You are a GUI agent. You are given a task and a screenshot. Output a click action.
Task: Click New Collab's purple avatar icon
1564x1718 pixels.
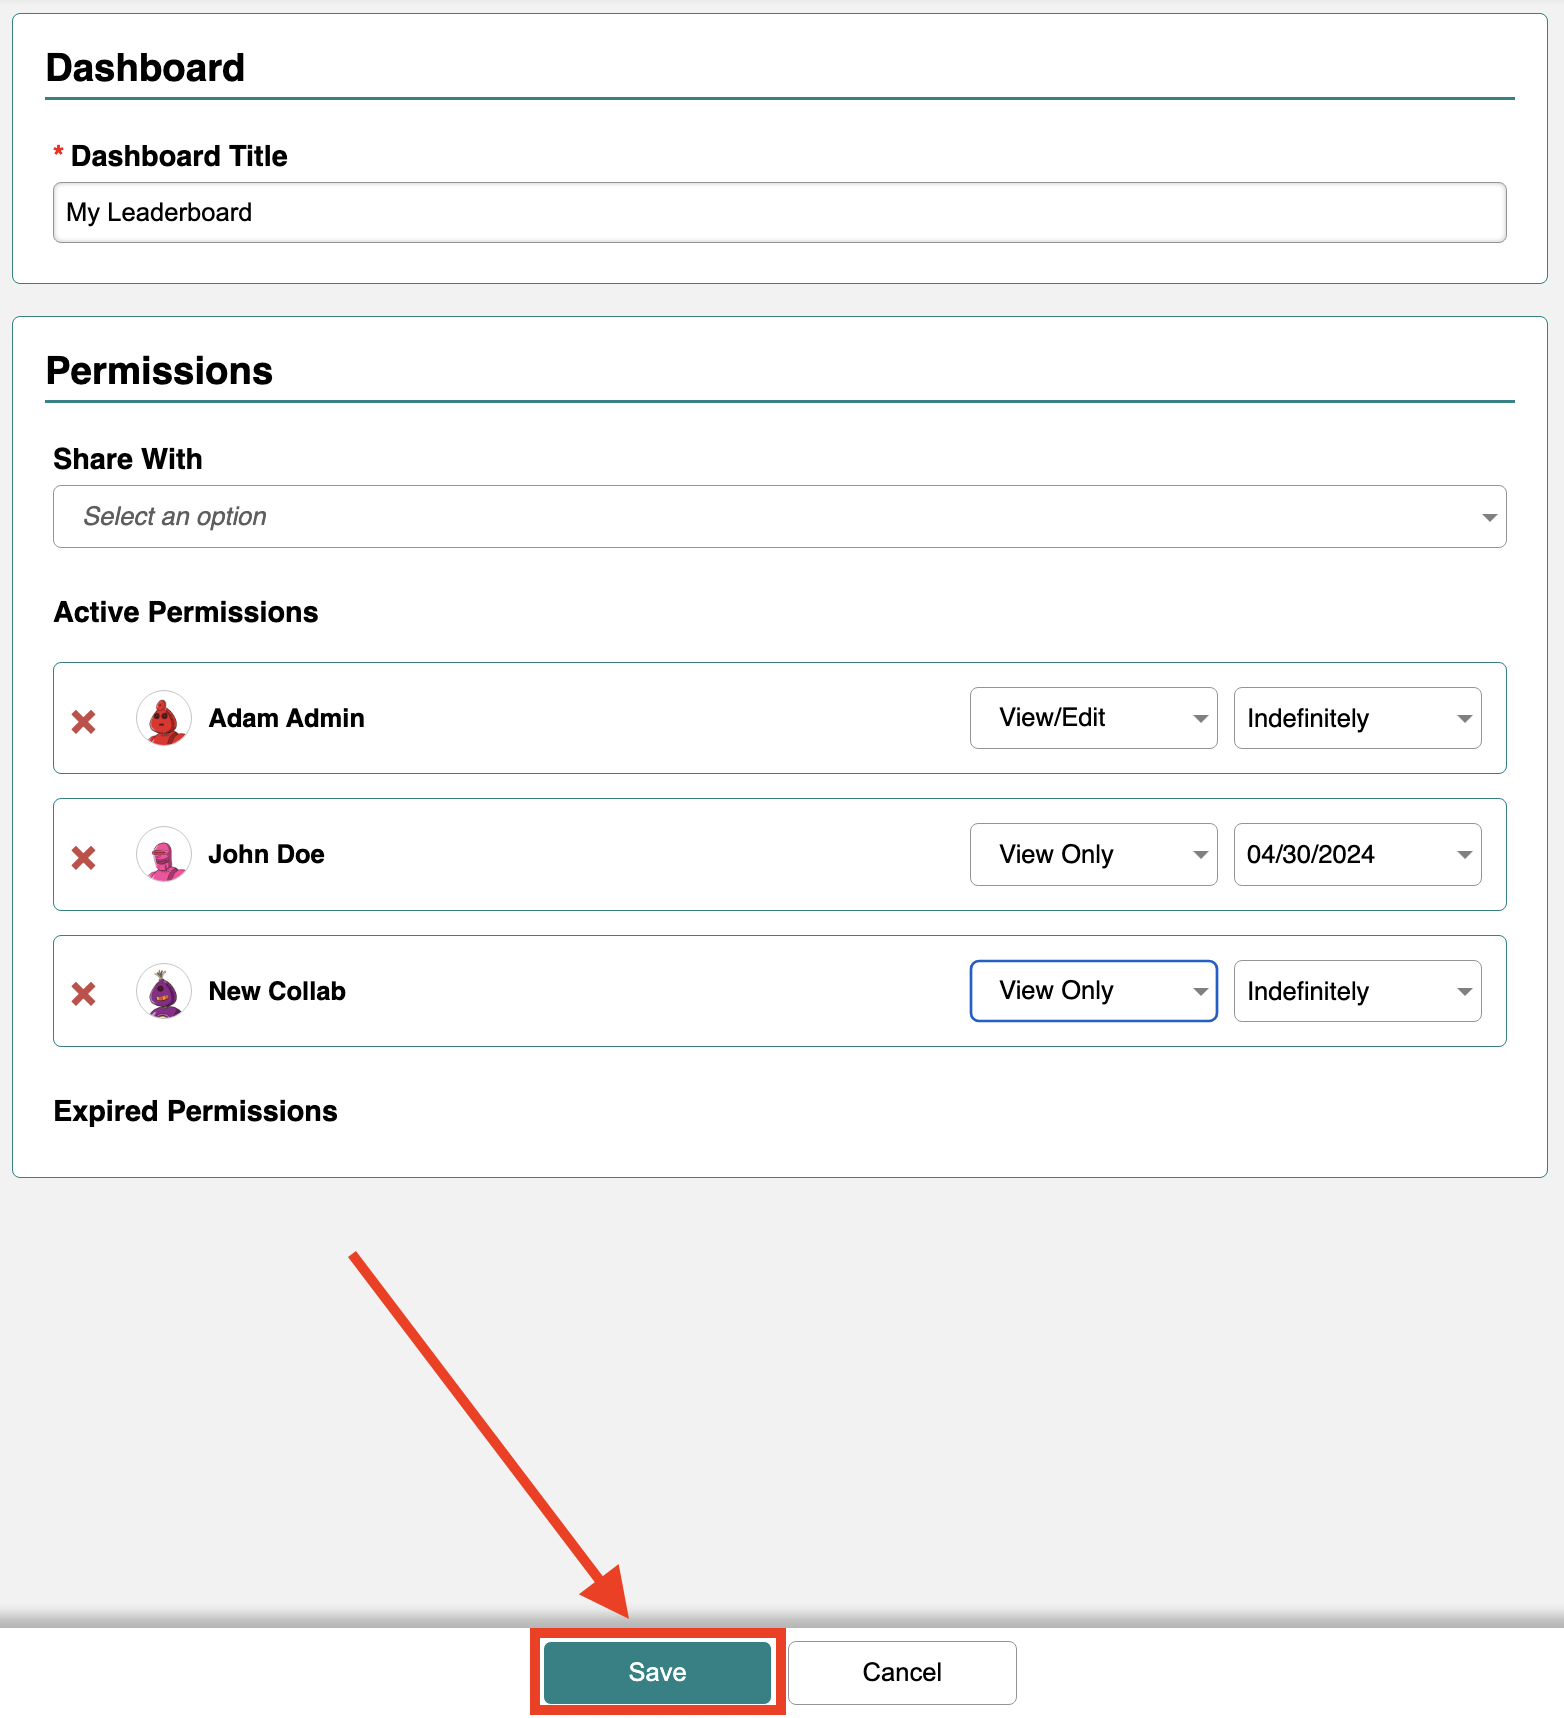pyautogui.click(x=164, y=991)
